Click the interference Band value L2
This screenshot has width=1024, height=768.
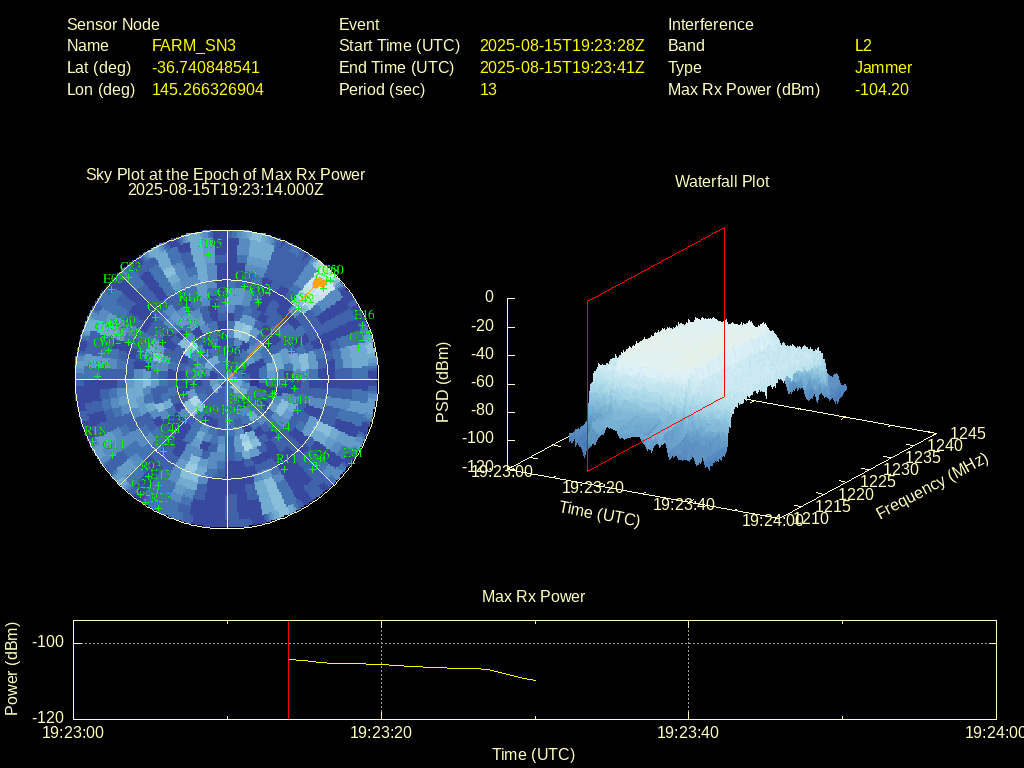point(863,45)
